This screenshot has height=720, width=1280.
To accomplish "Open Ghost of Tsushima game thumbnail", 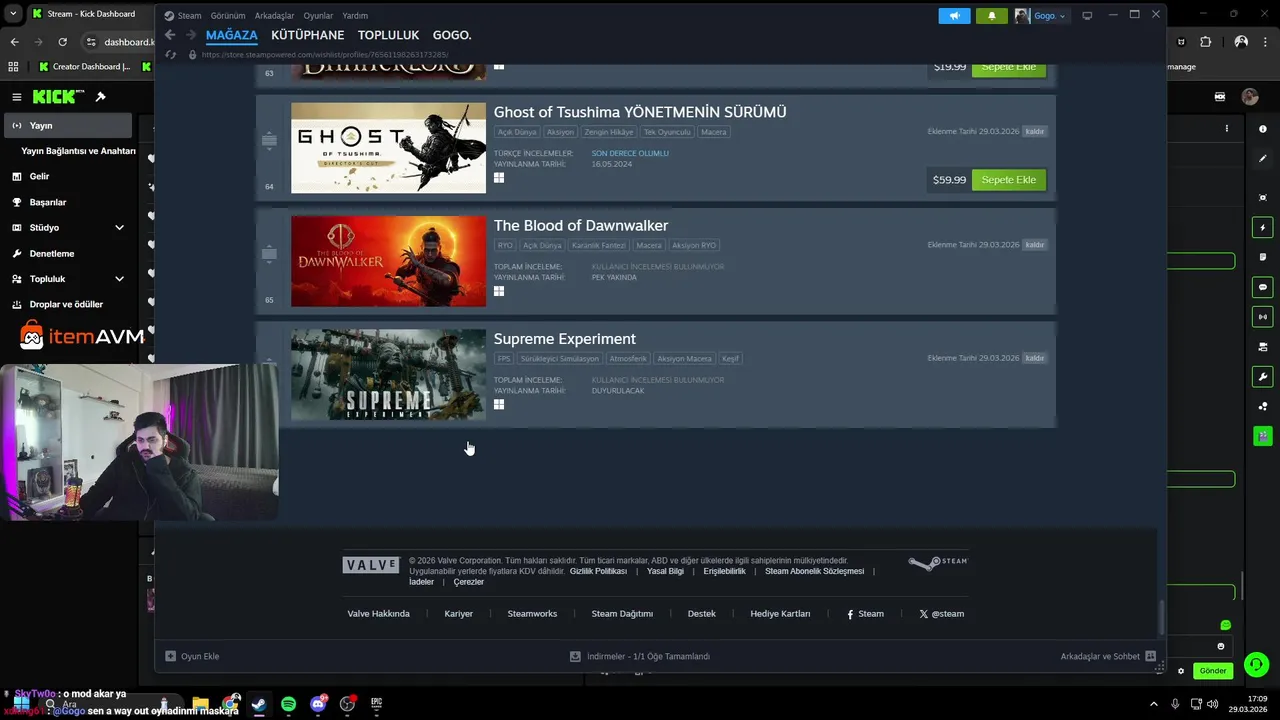I will pos(388,148).
